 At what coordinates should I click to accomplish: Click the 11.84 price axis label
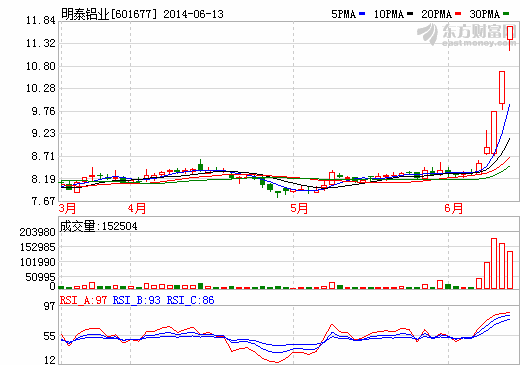pos(41,21)
